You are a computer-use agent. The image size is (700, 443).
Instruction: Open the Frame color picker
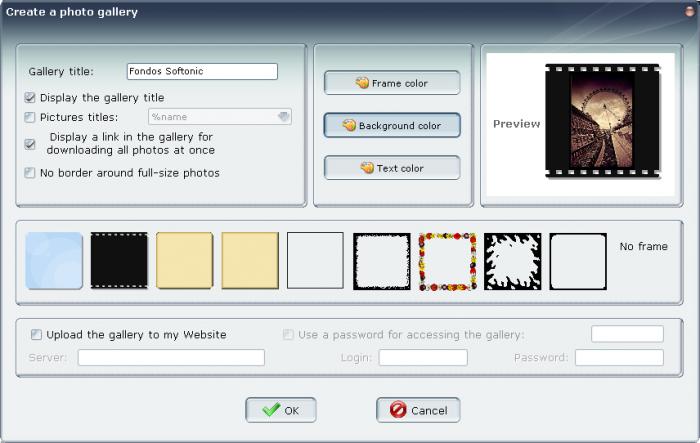point(392,83)
